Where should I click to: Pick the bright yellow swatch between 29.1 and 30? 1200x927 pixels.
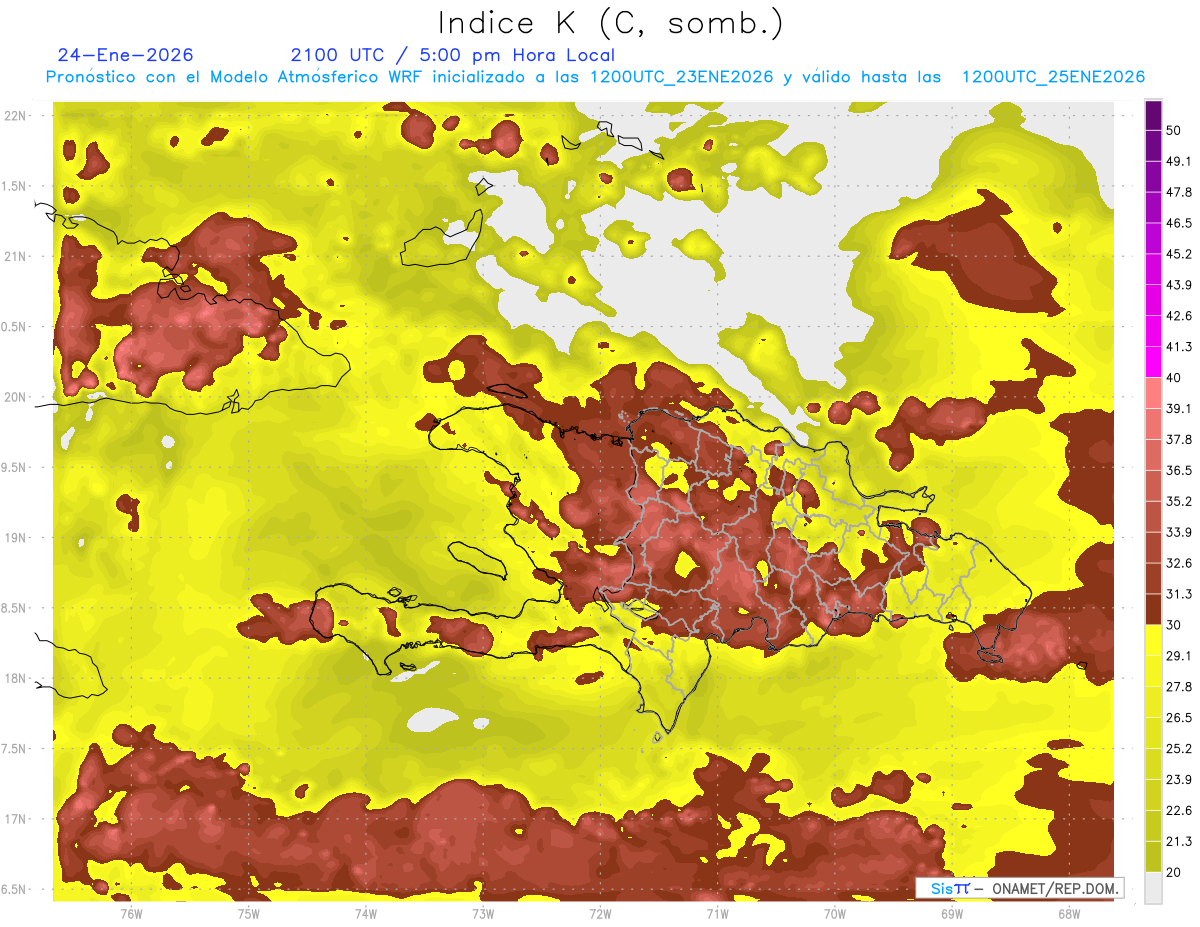click(1153, 640)
